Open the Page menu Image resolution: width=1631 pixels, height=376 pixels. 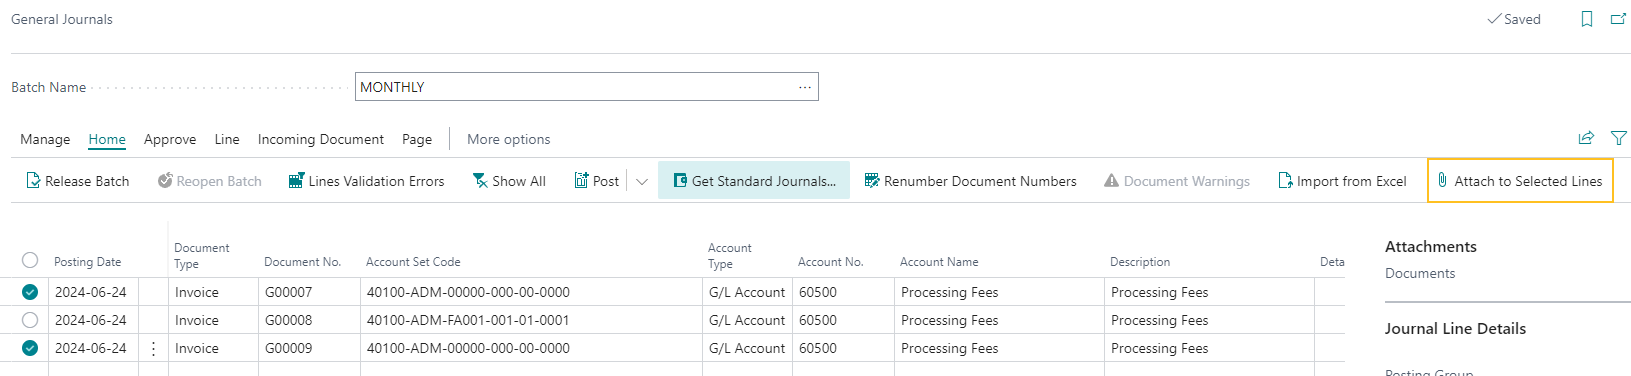click(417, 139)
